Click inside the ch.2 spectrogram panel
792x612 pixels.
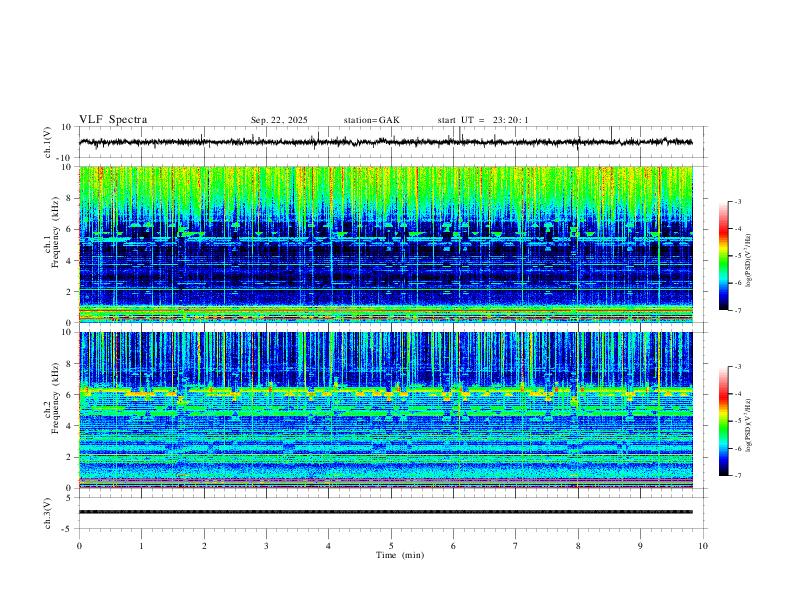click(386, 410)
